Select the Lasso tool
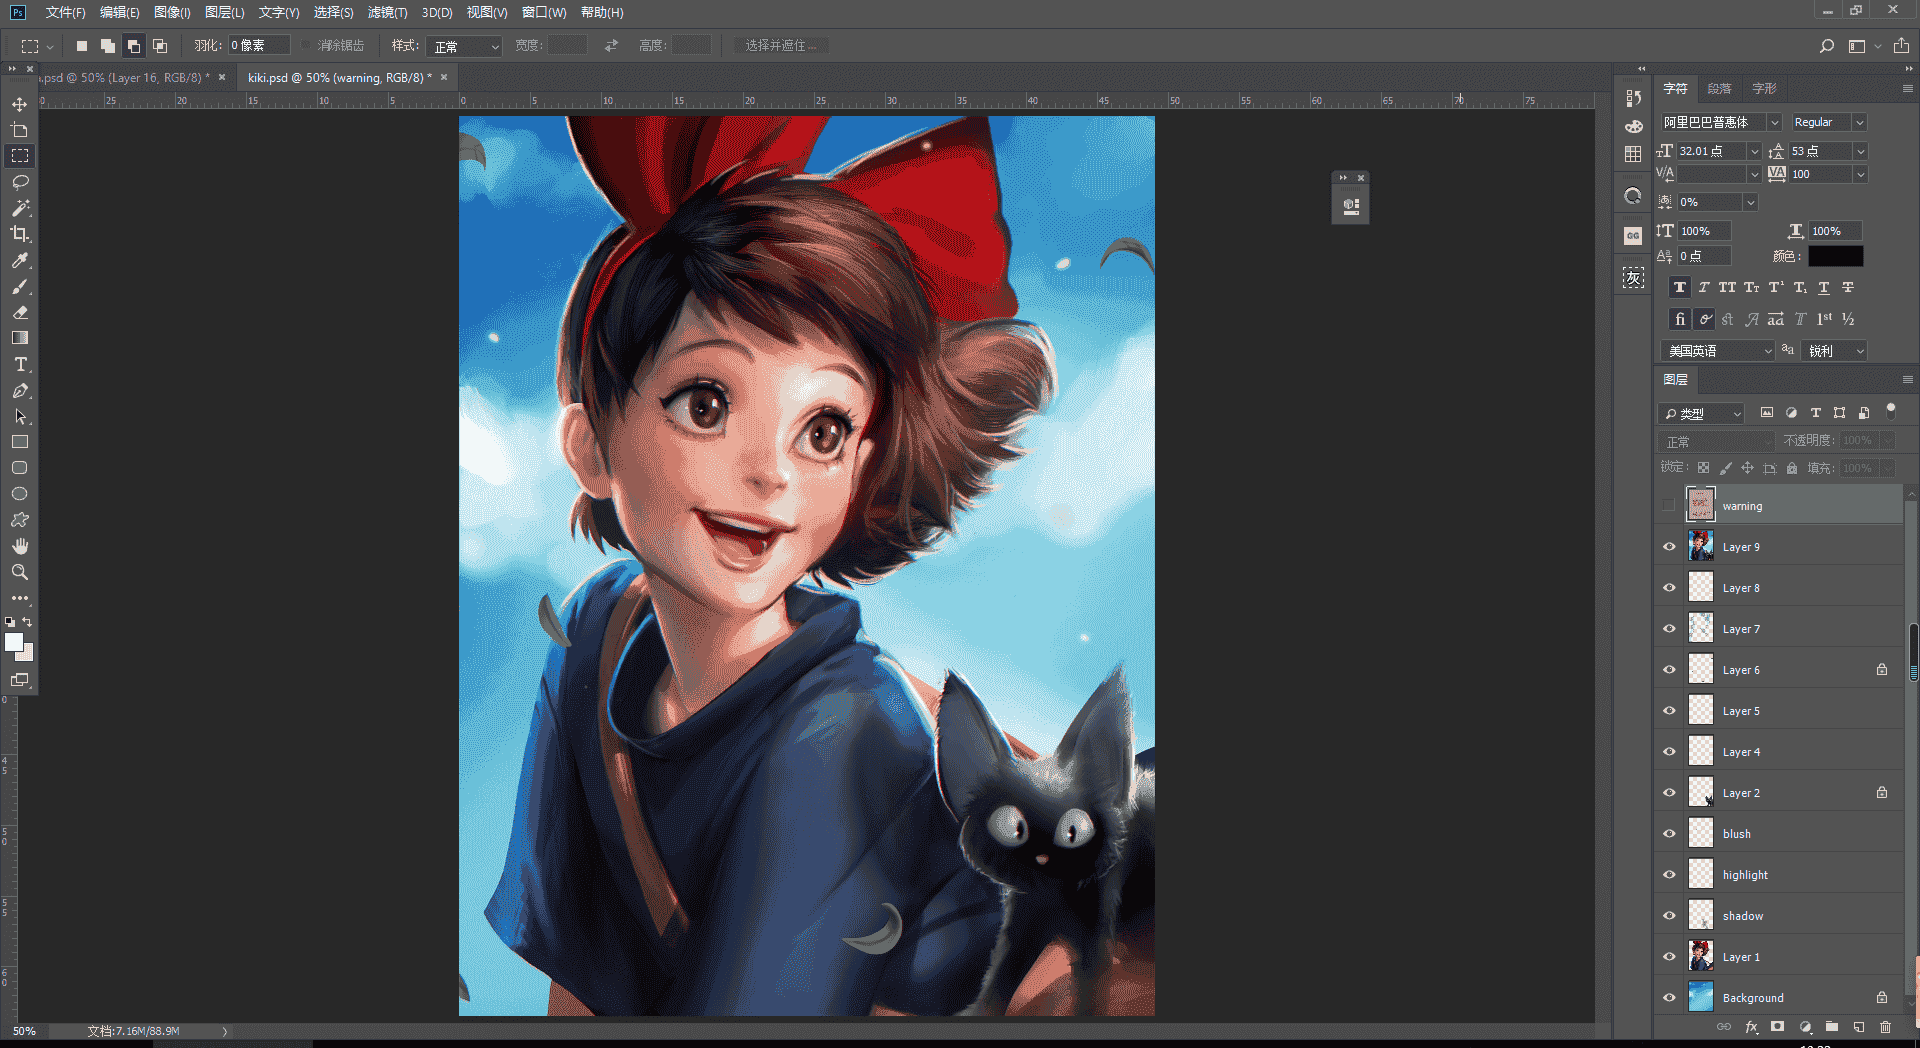 (19, 182)
